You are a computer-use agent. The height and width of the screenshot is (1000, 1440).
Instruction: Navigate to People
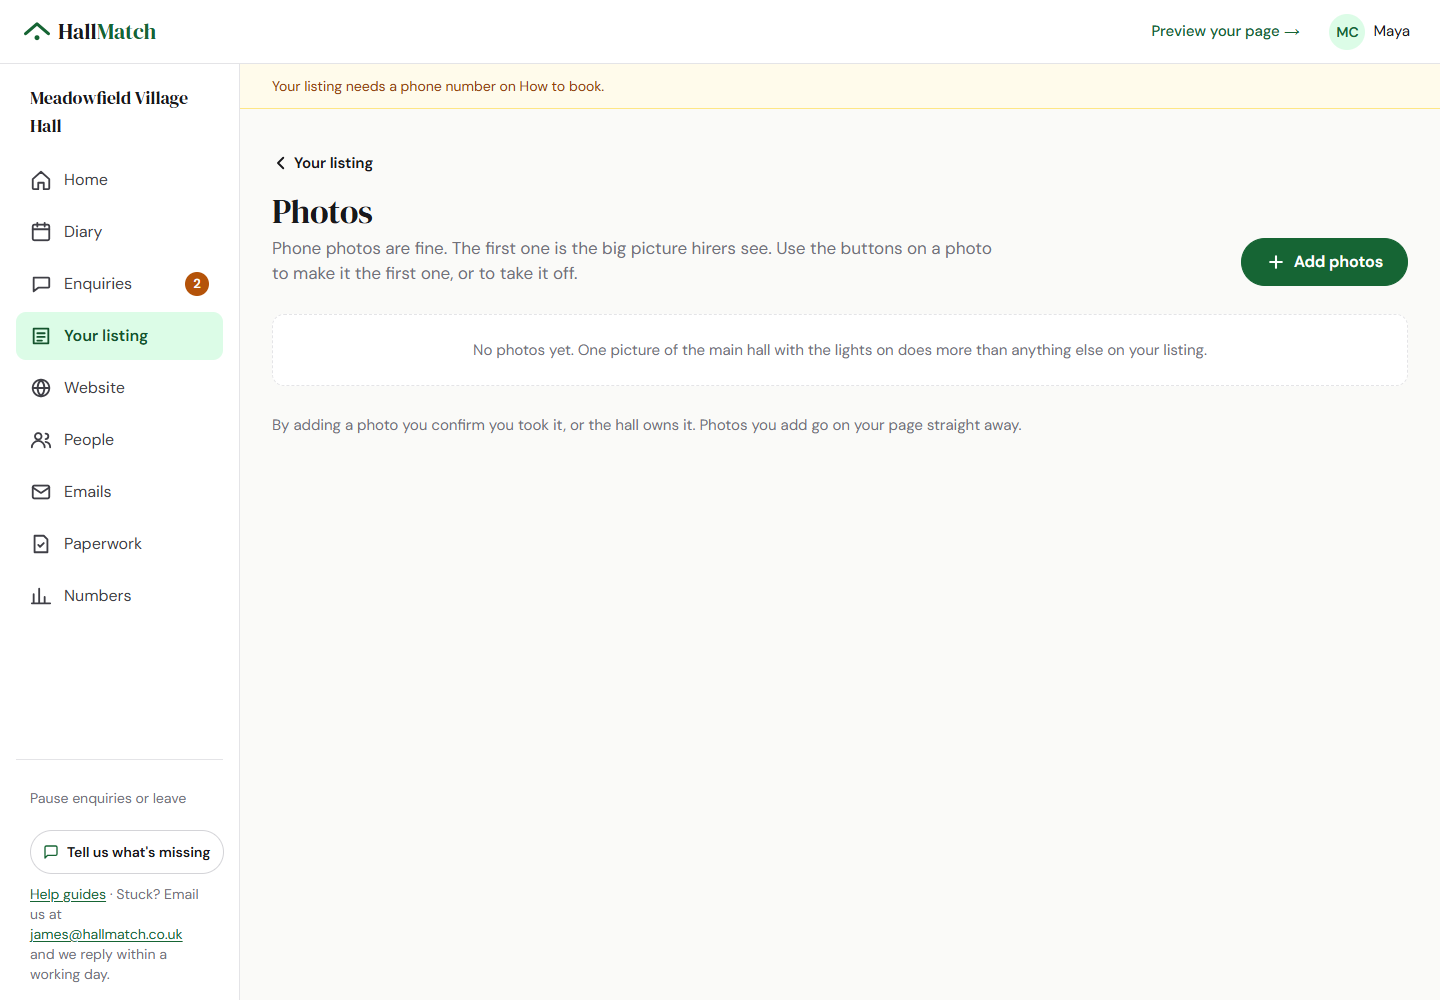click(x=119, y=440)
